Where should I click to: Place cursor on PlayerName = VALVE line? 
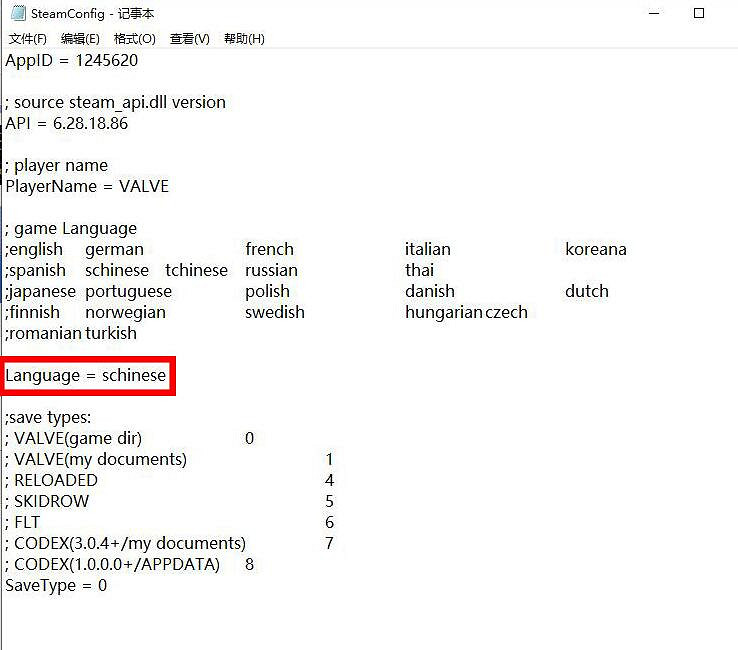tap(87, 187)
